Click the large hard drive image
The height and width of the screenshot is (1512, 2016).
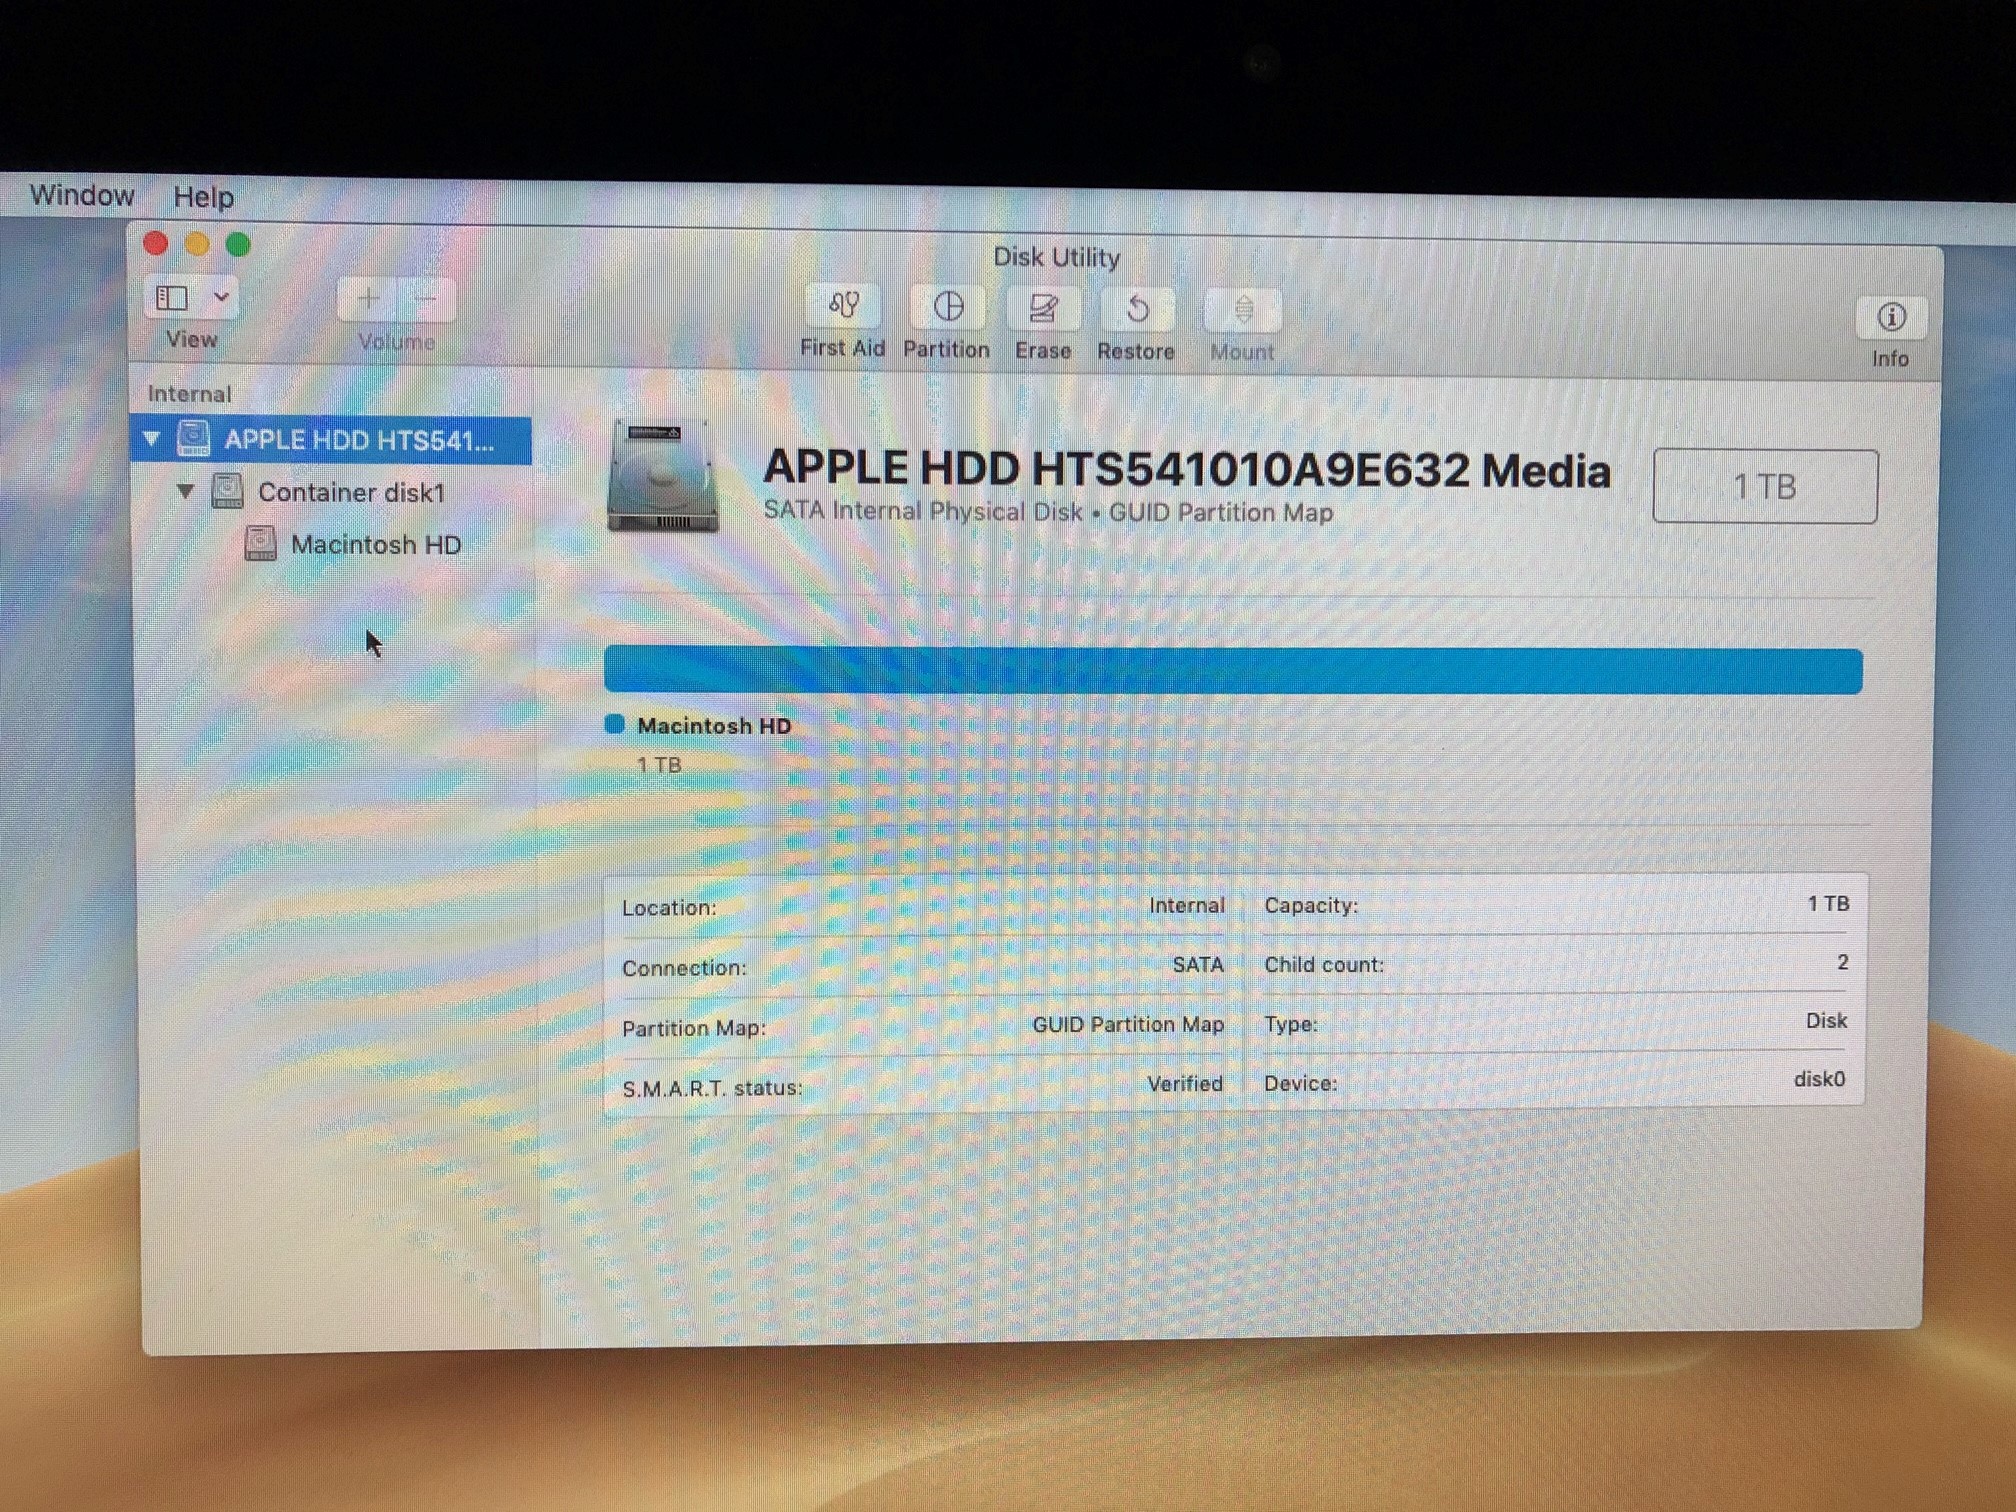(x=662, y=476)
